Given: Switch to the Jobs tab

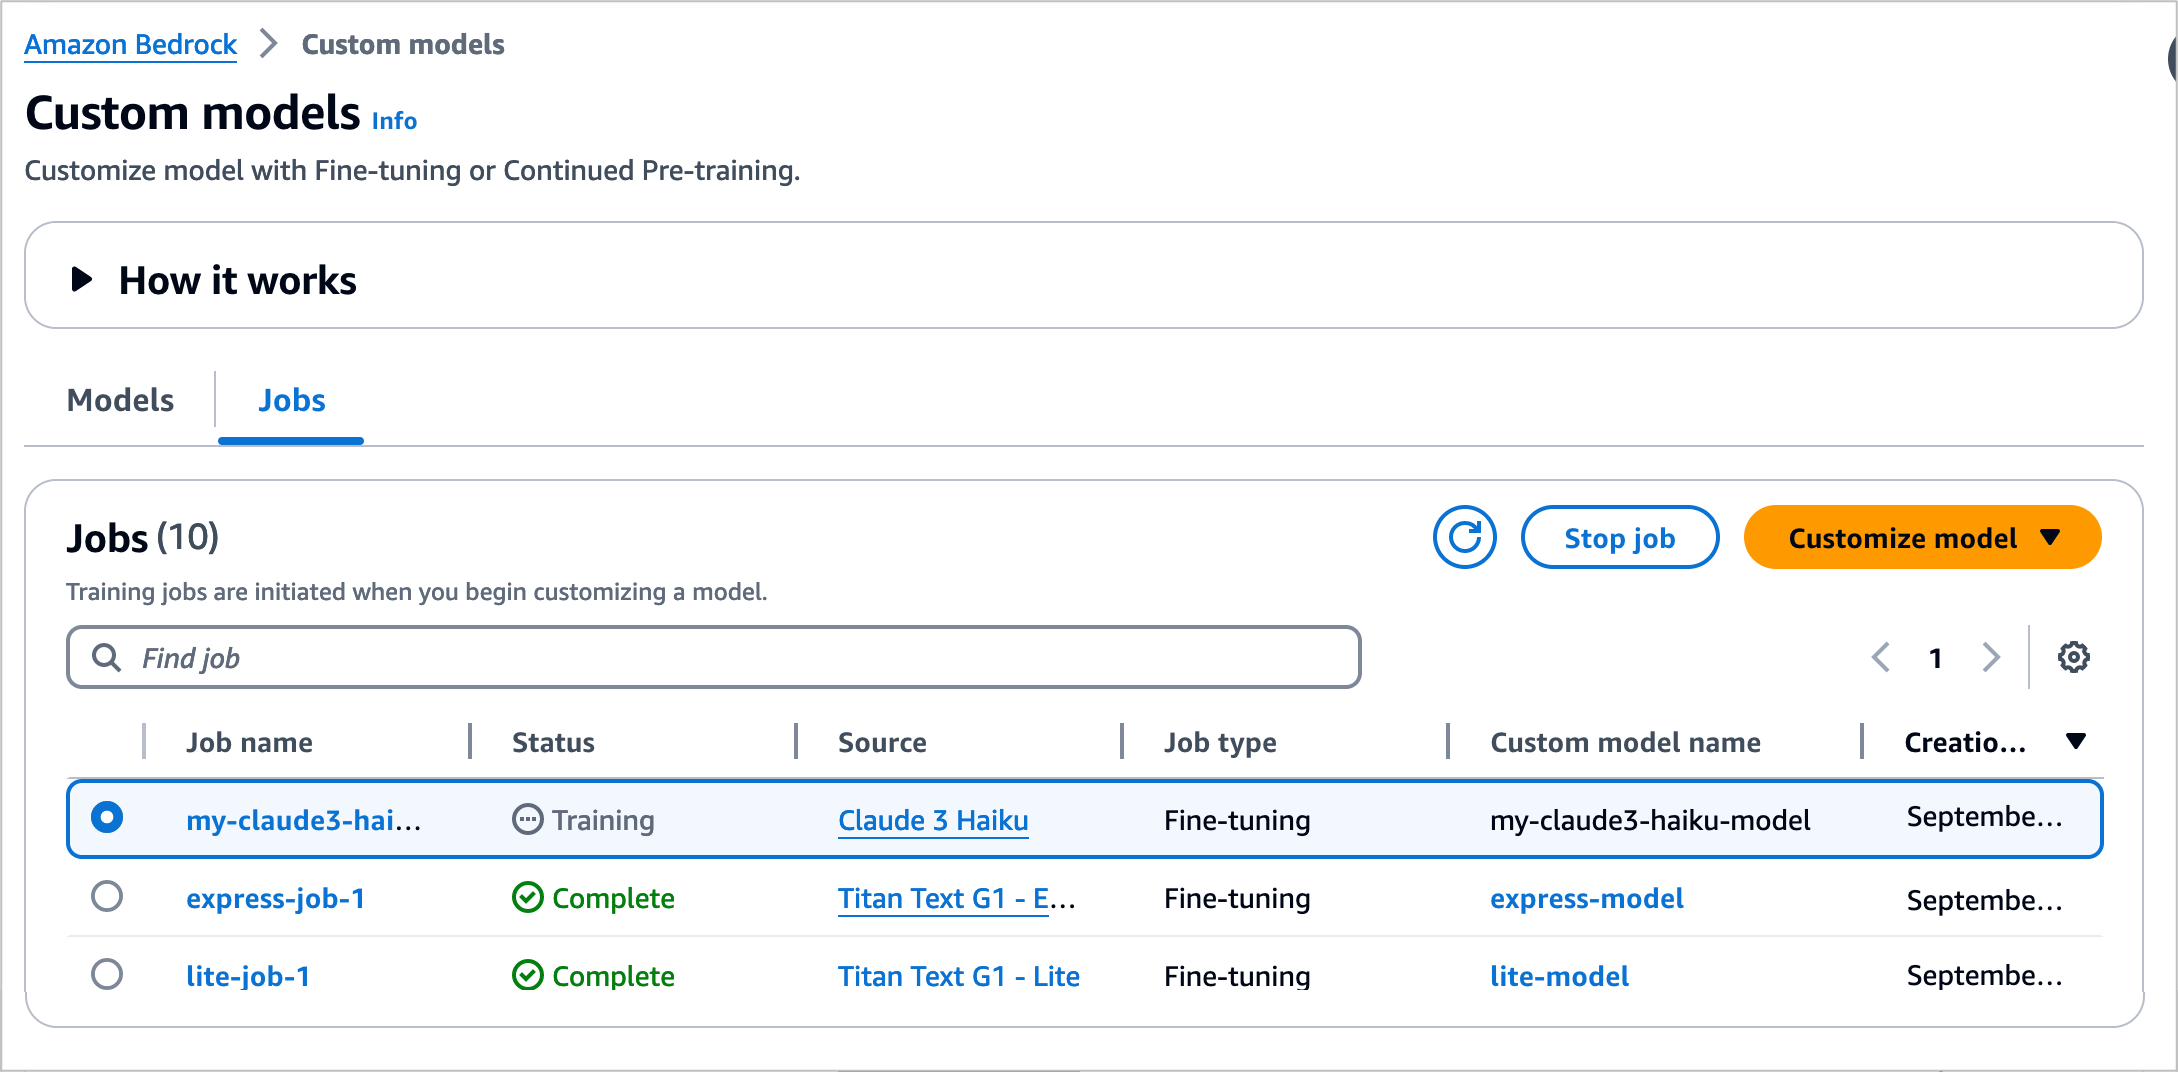Looking at the screenshot, I should pyautogui.click(x=291, y=400).
